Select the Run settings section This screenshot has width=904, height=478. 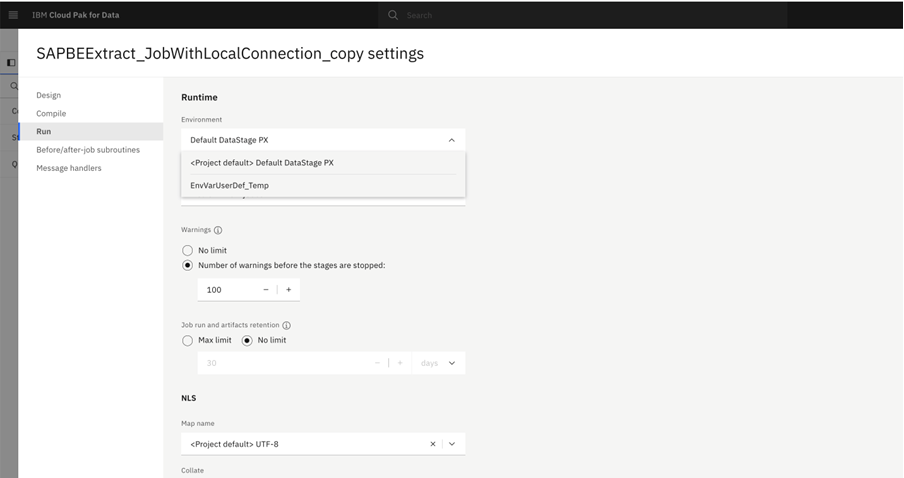coord(91,131)
